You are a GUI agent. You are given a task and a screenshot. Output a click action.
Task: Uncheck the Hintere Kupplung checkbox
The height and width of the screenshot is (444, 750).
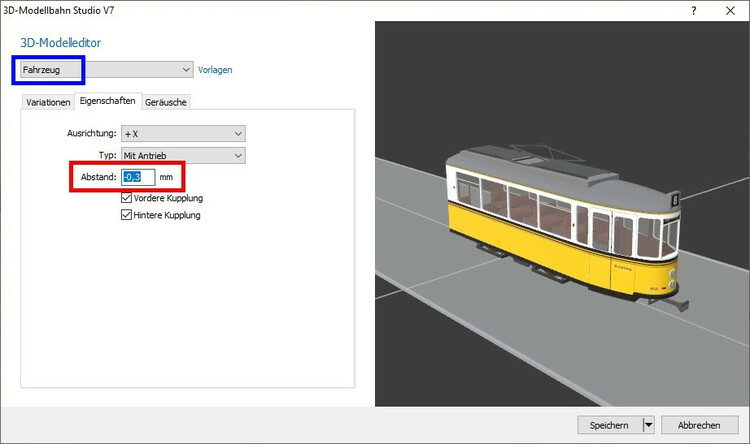(x=126, y=215)
